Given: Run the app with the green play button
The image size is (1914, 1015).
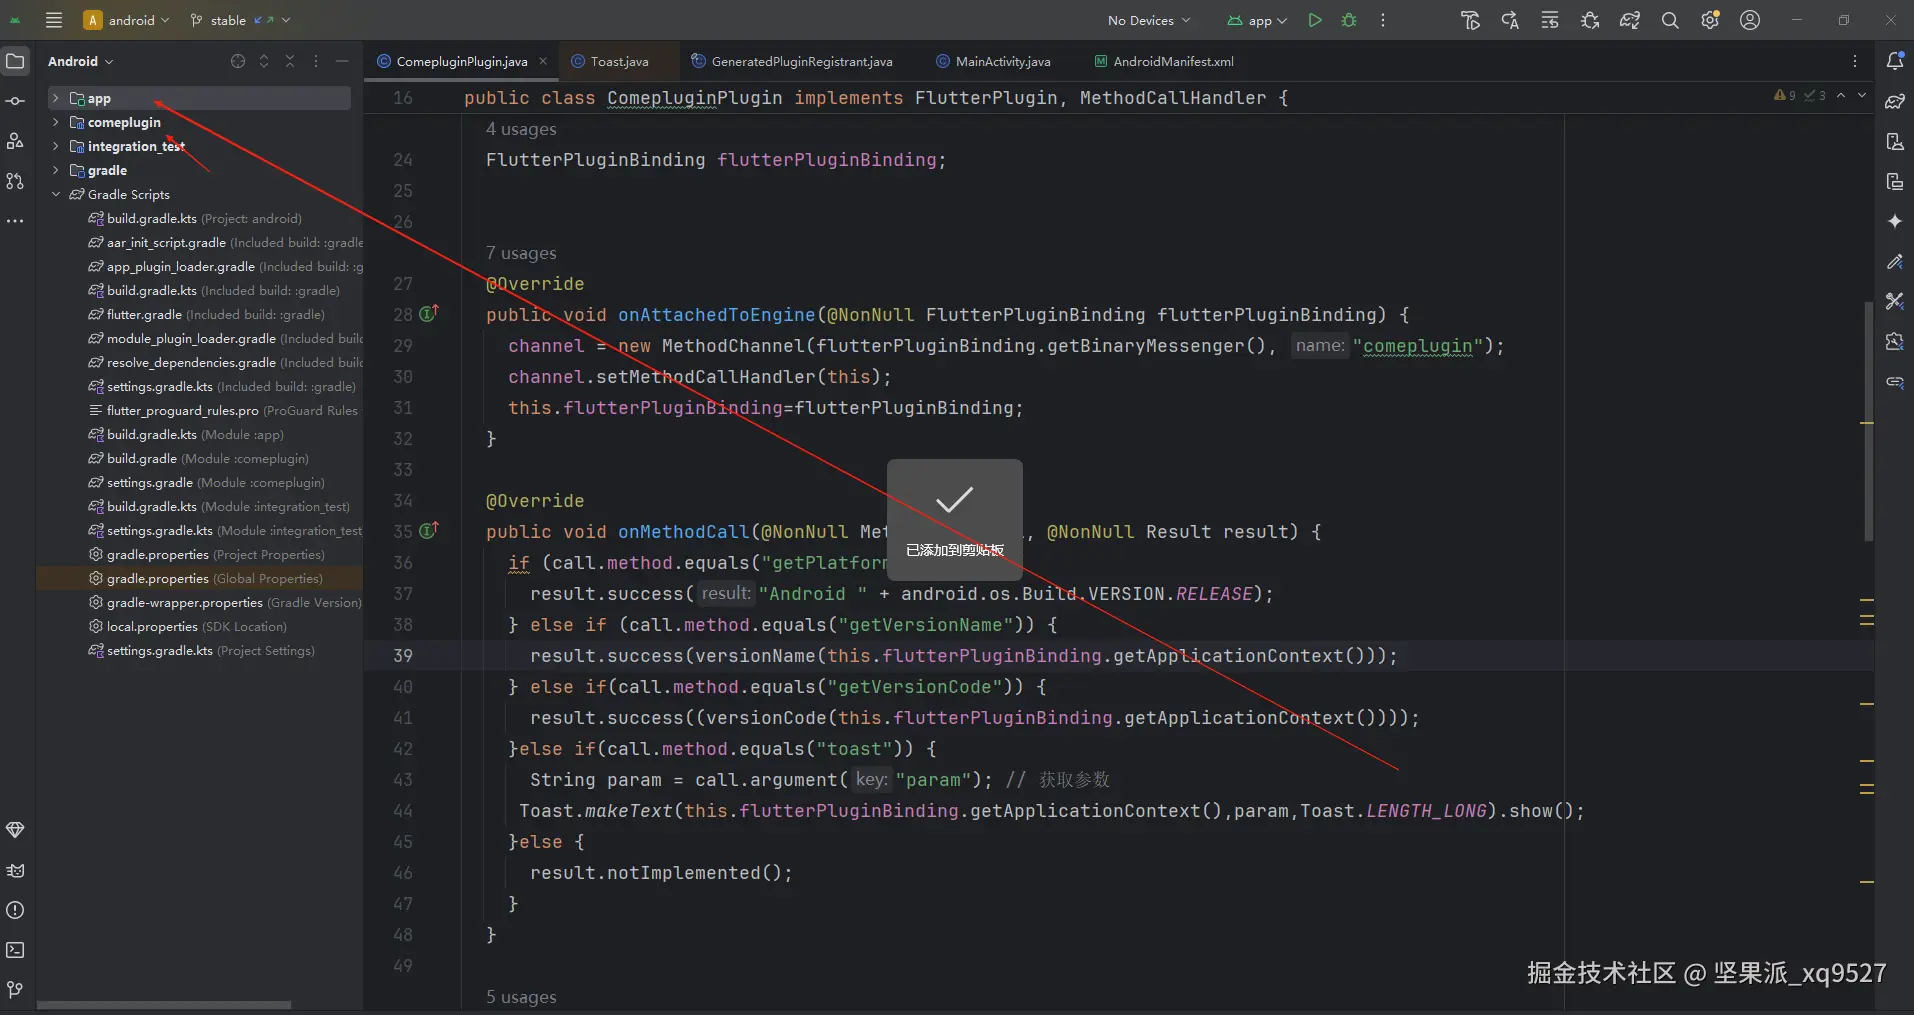Looking at the screenshot, I should pyautogui.click(x=1315, y=20).
